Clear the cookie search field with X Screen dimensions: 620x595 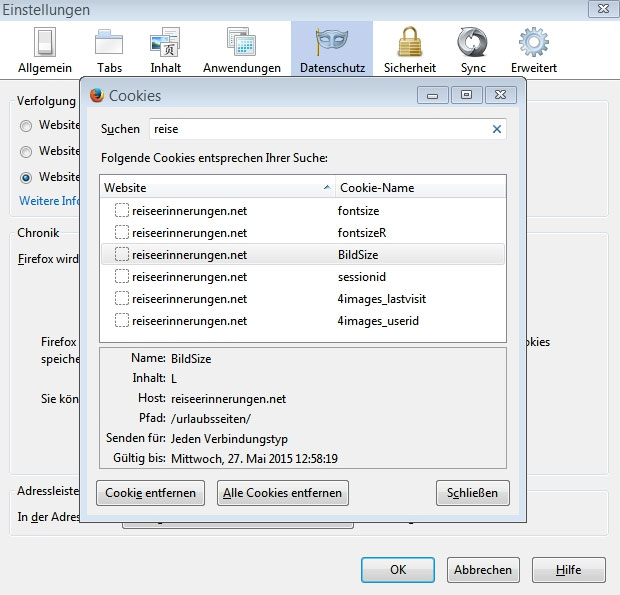[497, 129]
